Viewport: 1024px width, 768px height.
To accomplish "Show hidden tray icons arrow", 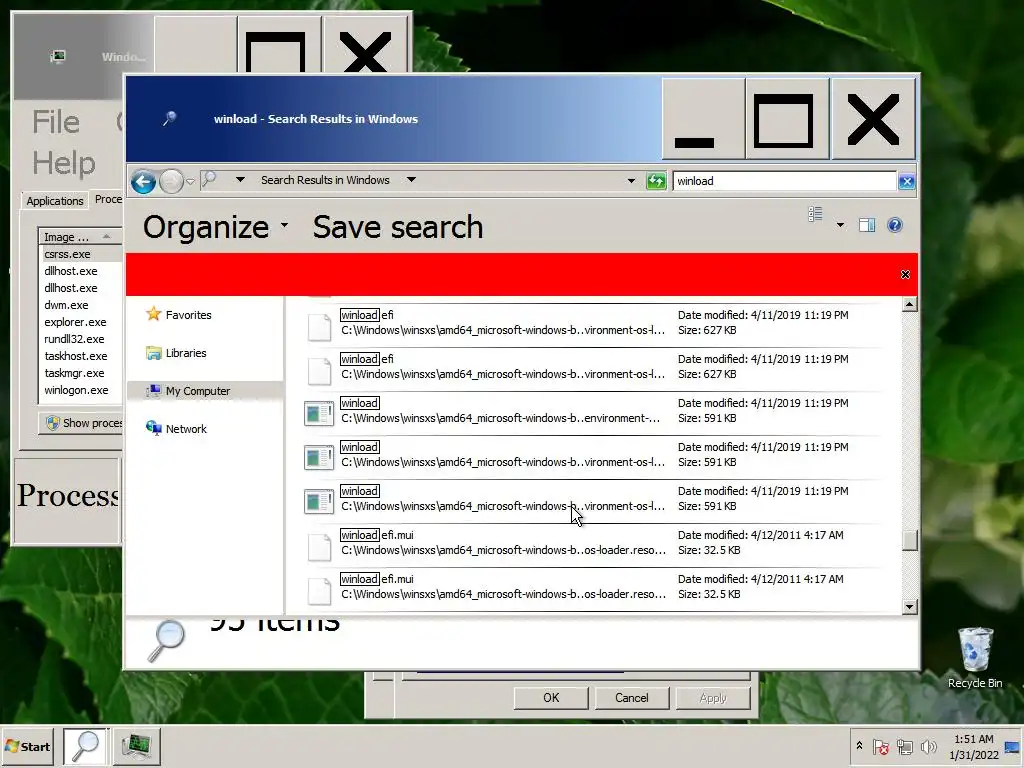I will tap(859, 746).
